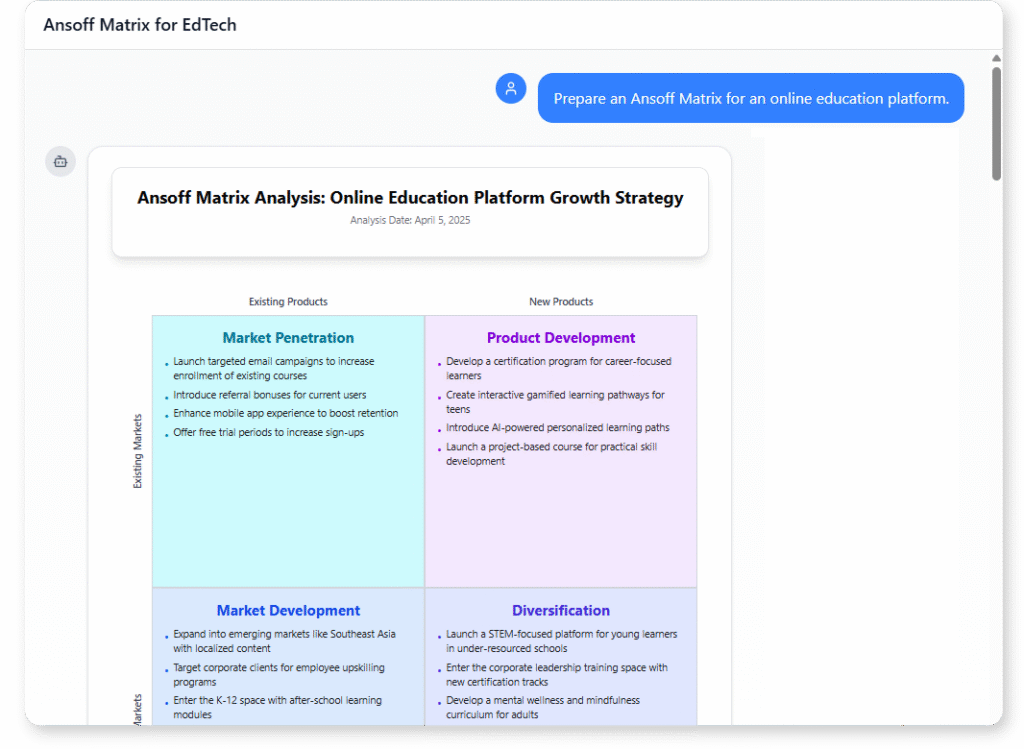Screen dimensions: 1024x749
Task: Click the Prepare an Ansoff Matrix message bubble
Action: tap(751, 98)
